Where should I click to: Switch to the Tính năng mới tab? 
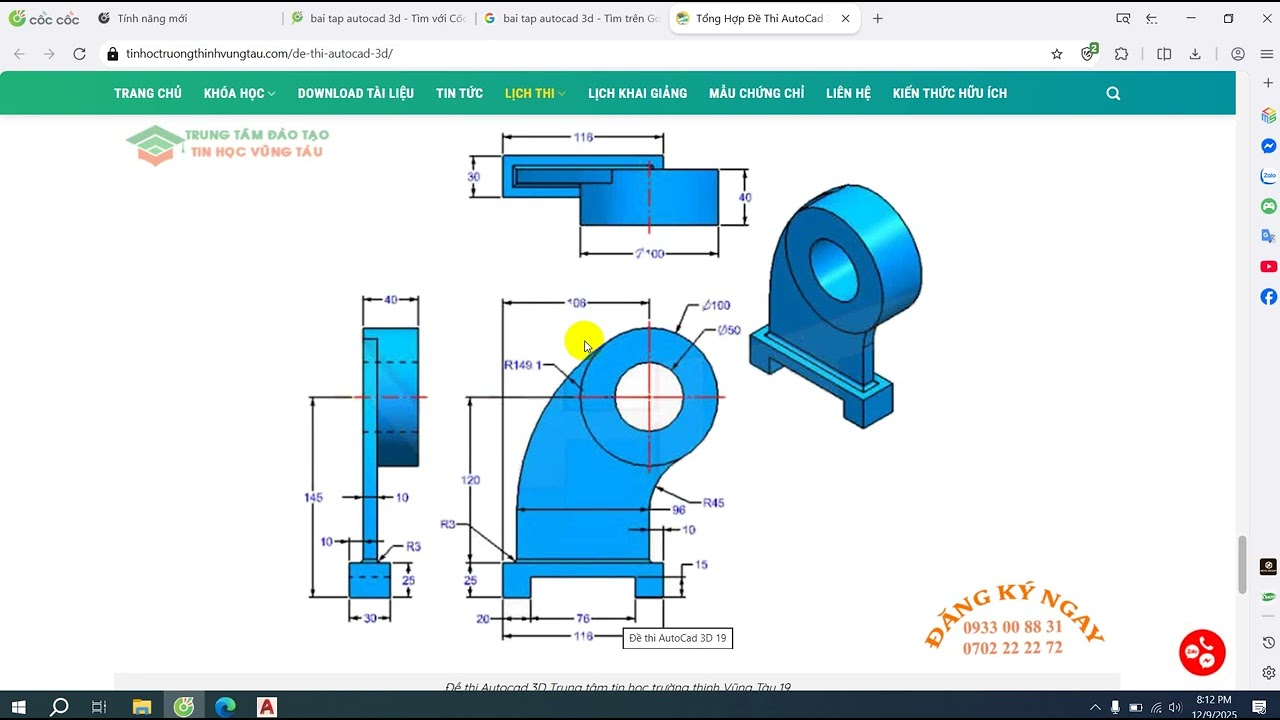(x=186, y=18)
